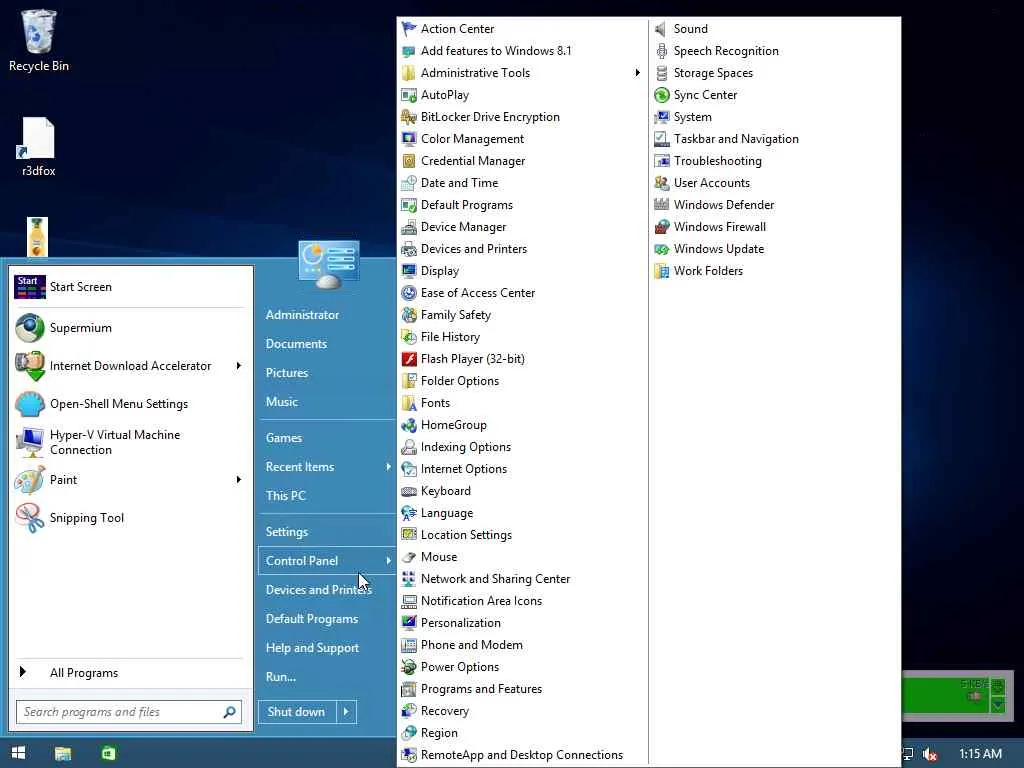Image resolution: width=1024 pixels, height=768 pixels.
Task: Click the Speech Recognition microphone icon
Action: click(x=662, y=51)
